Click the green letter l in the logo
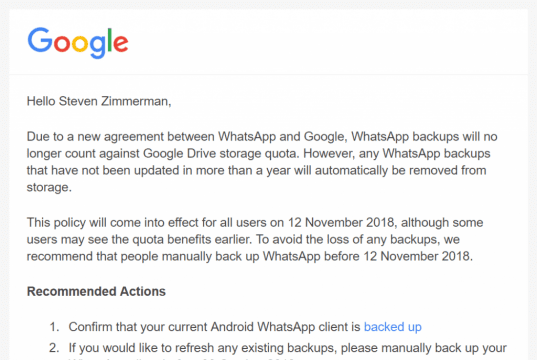 click(x=110, y=40)
